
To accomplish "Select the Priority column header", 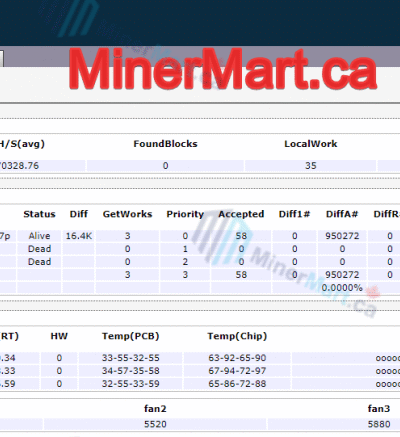I will (185, 214).
